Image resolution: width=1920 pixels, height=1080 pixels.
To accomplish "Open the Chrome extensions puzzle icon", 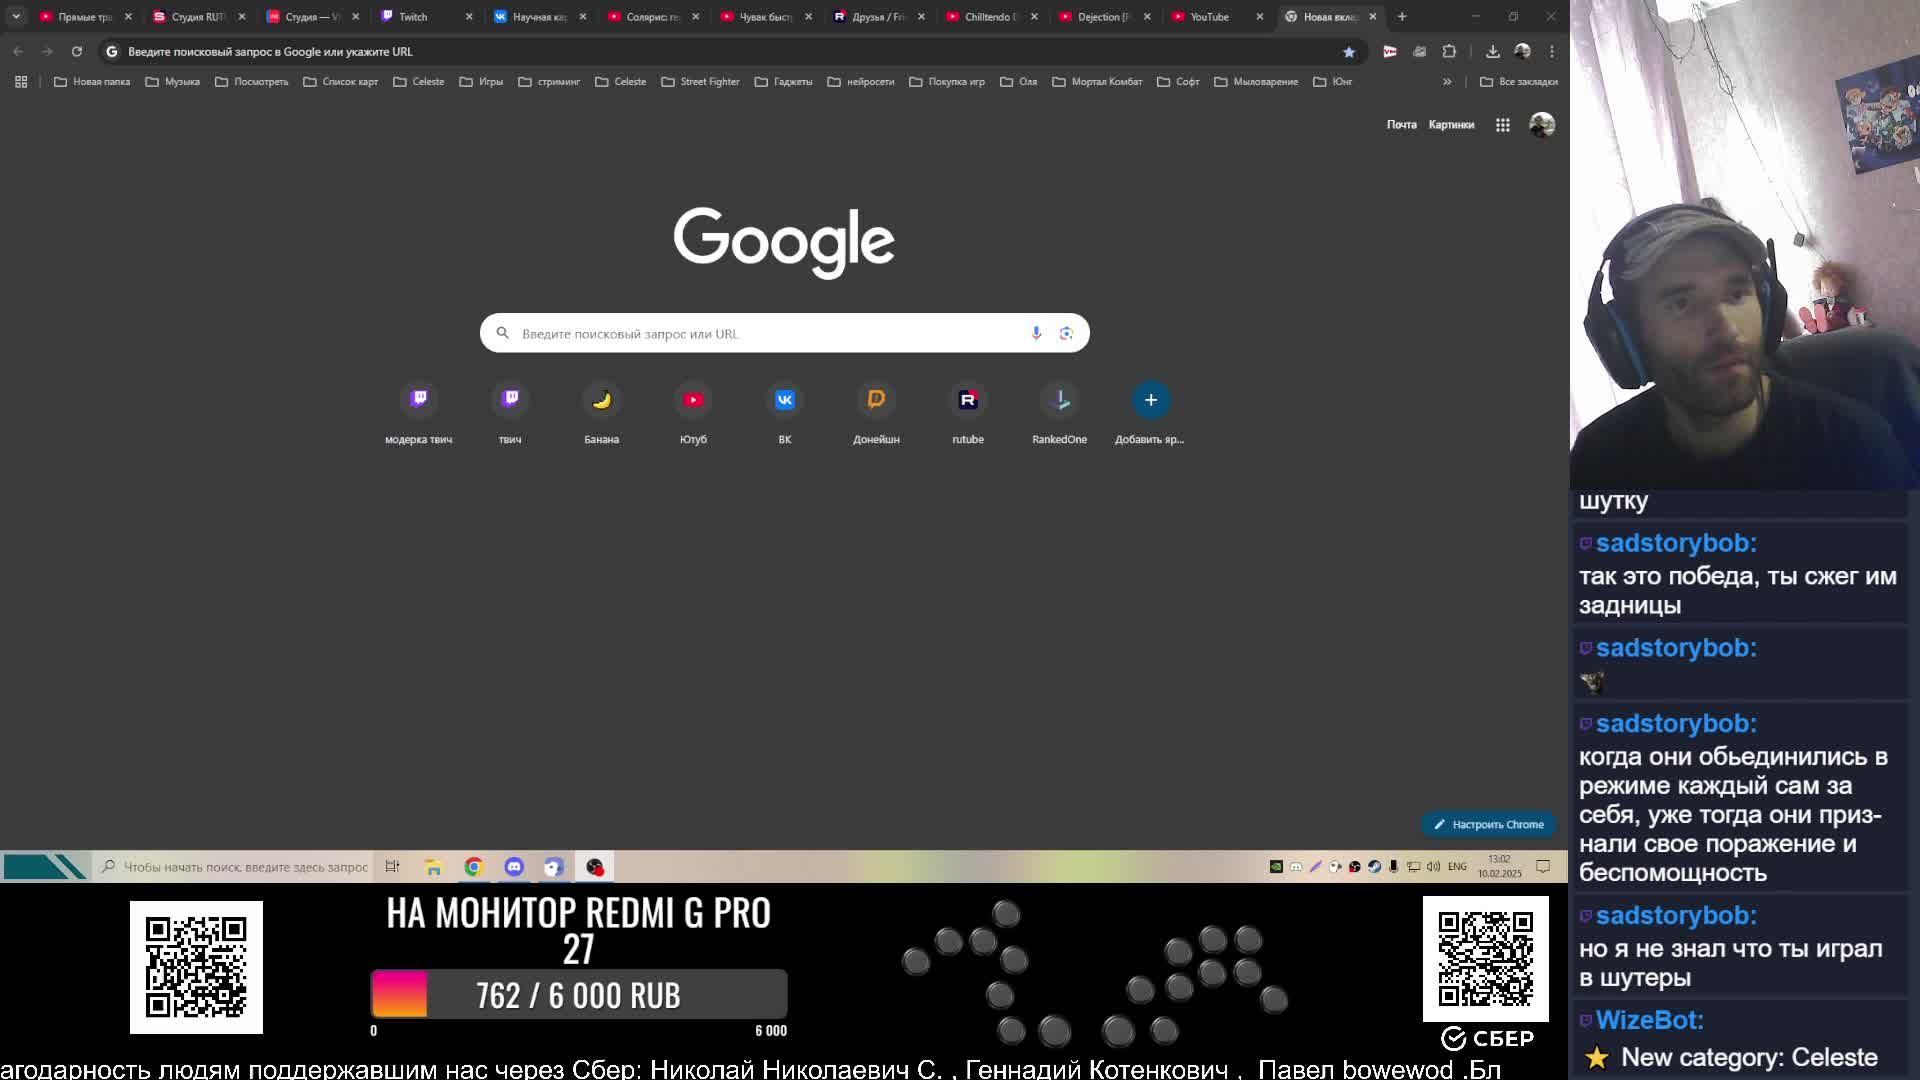I will (1449, 51).
